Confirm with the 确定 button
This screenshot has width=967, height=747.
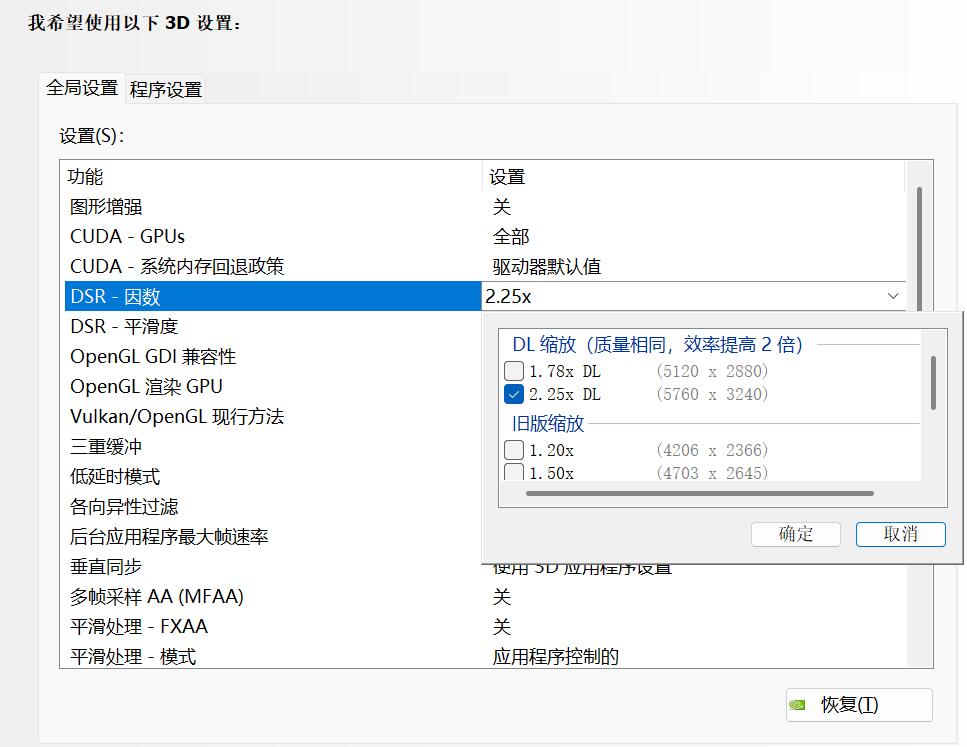[795, 534]
